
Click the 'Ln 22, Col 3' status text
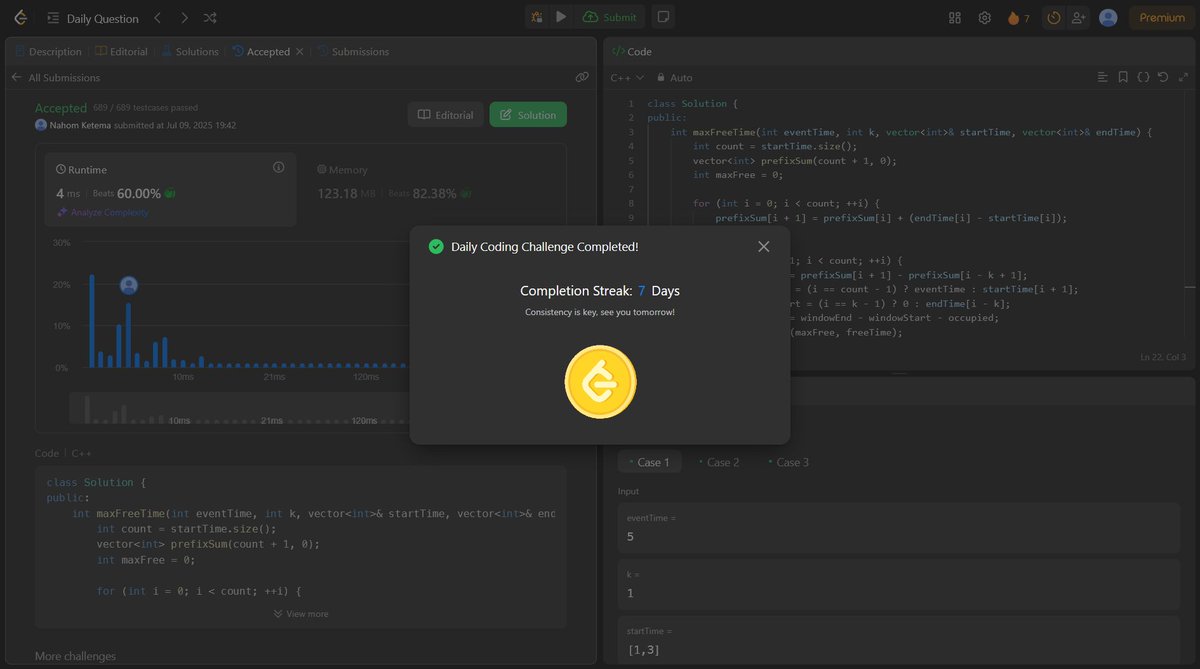[1163, 357]
